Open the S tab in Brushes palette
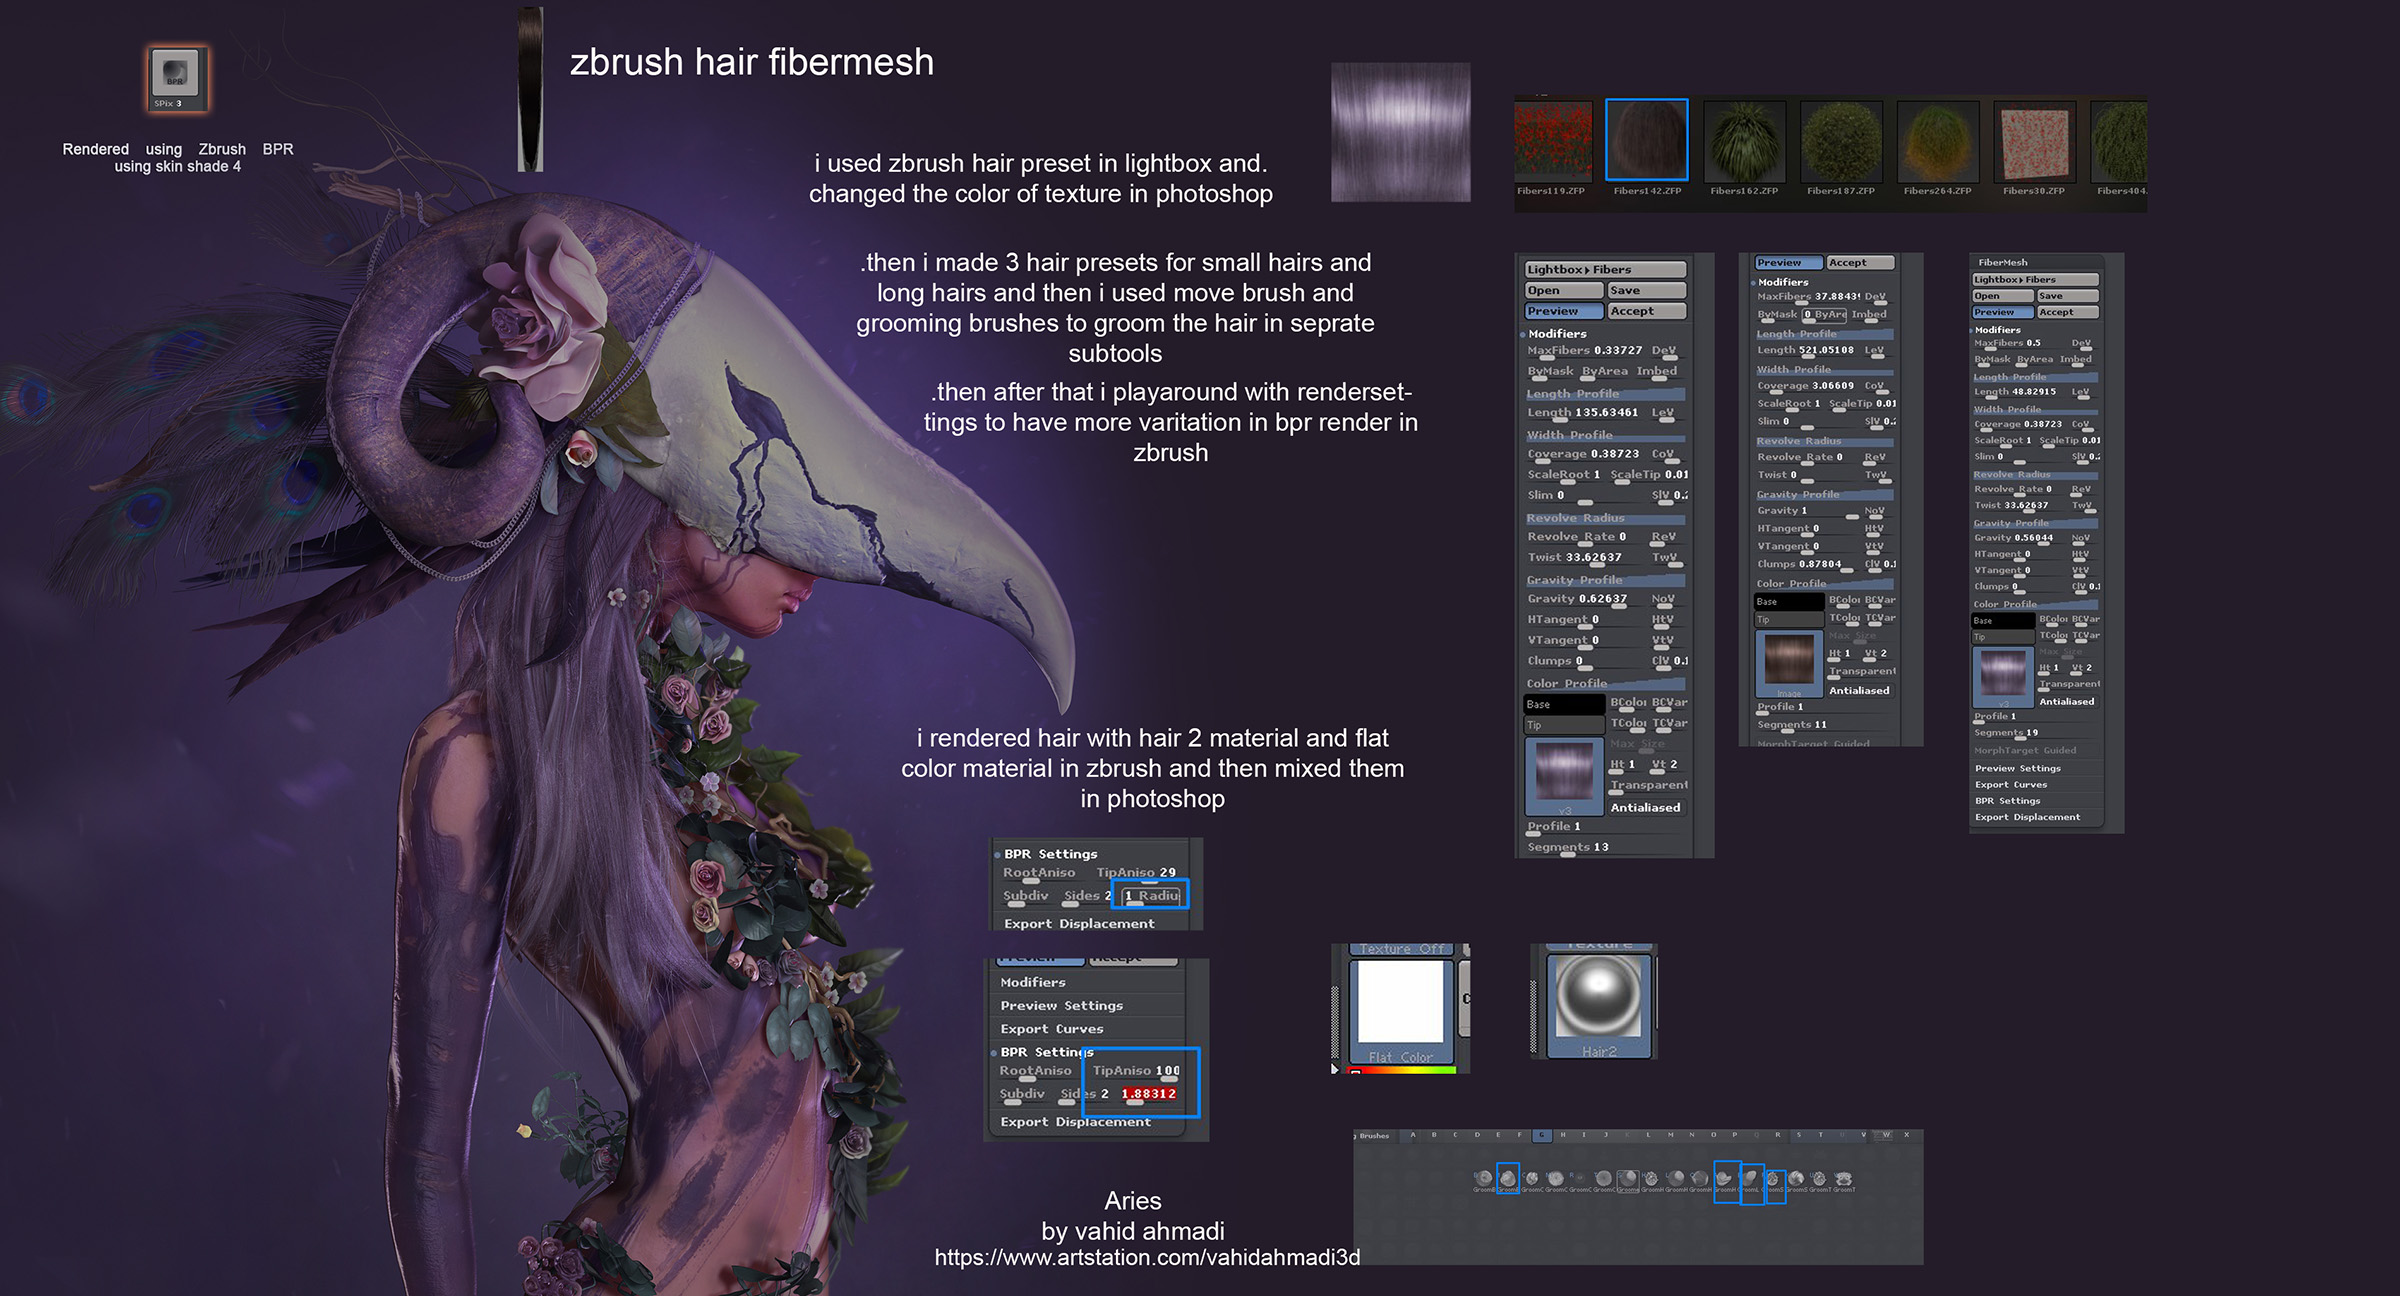2400x1296 pixels. coord(1799,1135)
